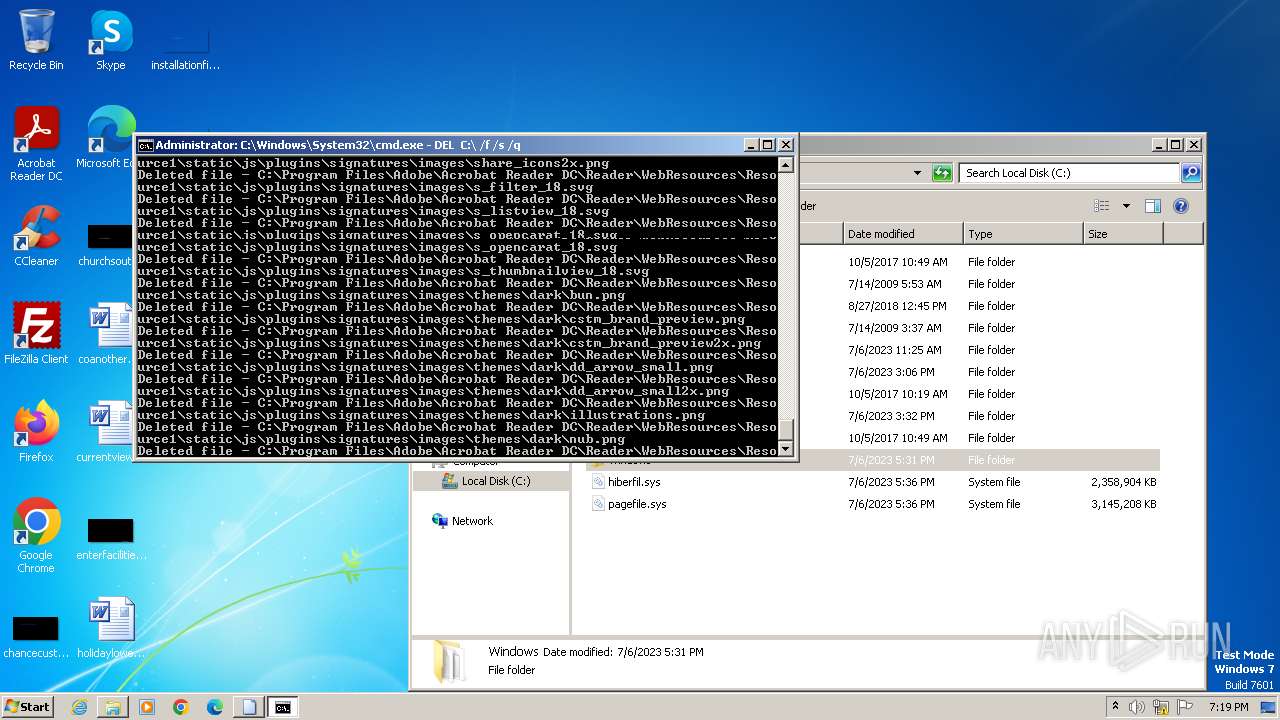Click the taskbar clock showing 7:19 PM
1280x720 pixels.
(x=1229, y=707)
